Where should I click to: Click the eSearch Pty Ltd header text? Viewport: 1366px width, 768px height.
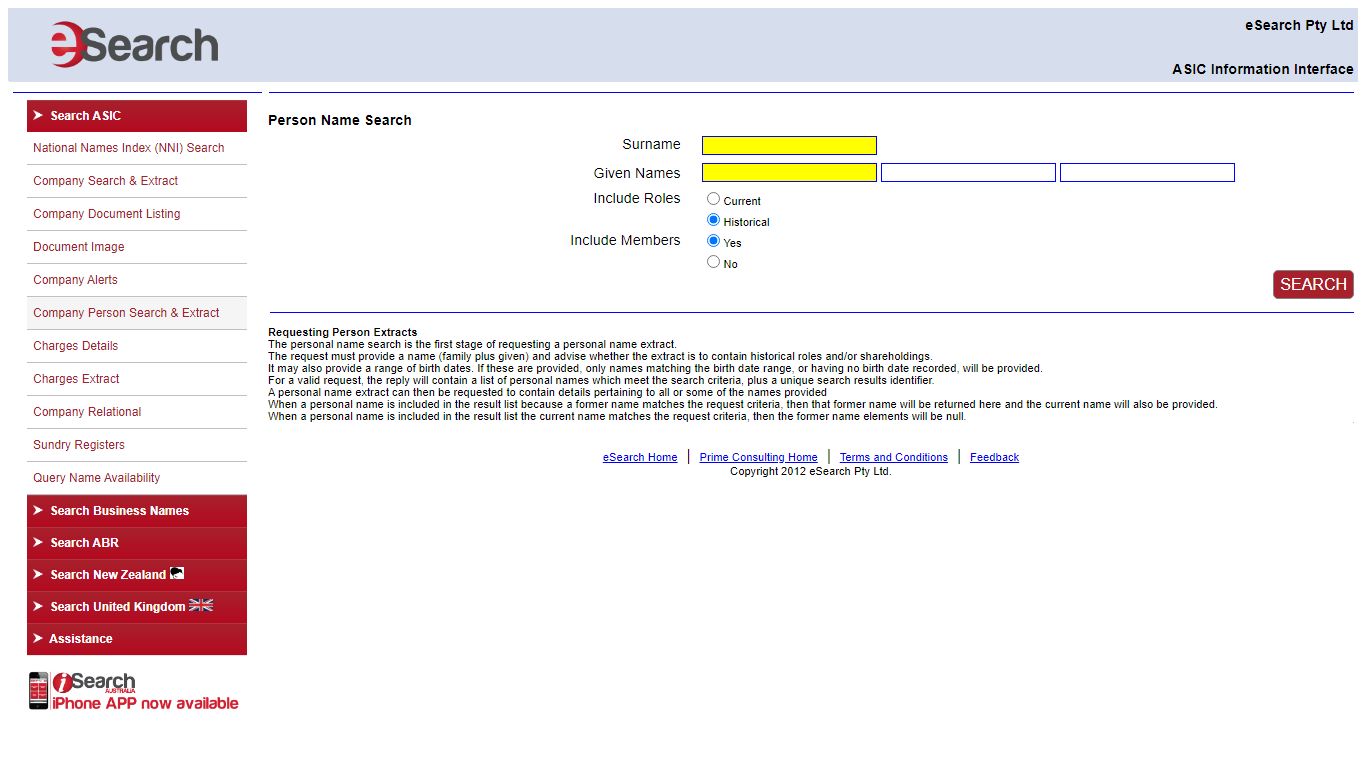[1299, 25]
